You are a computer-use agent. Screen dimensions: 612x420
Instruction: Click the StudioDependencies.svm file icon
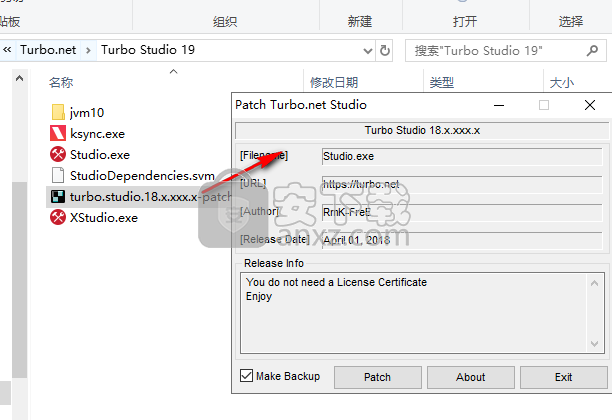click(x=58, y=176)
